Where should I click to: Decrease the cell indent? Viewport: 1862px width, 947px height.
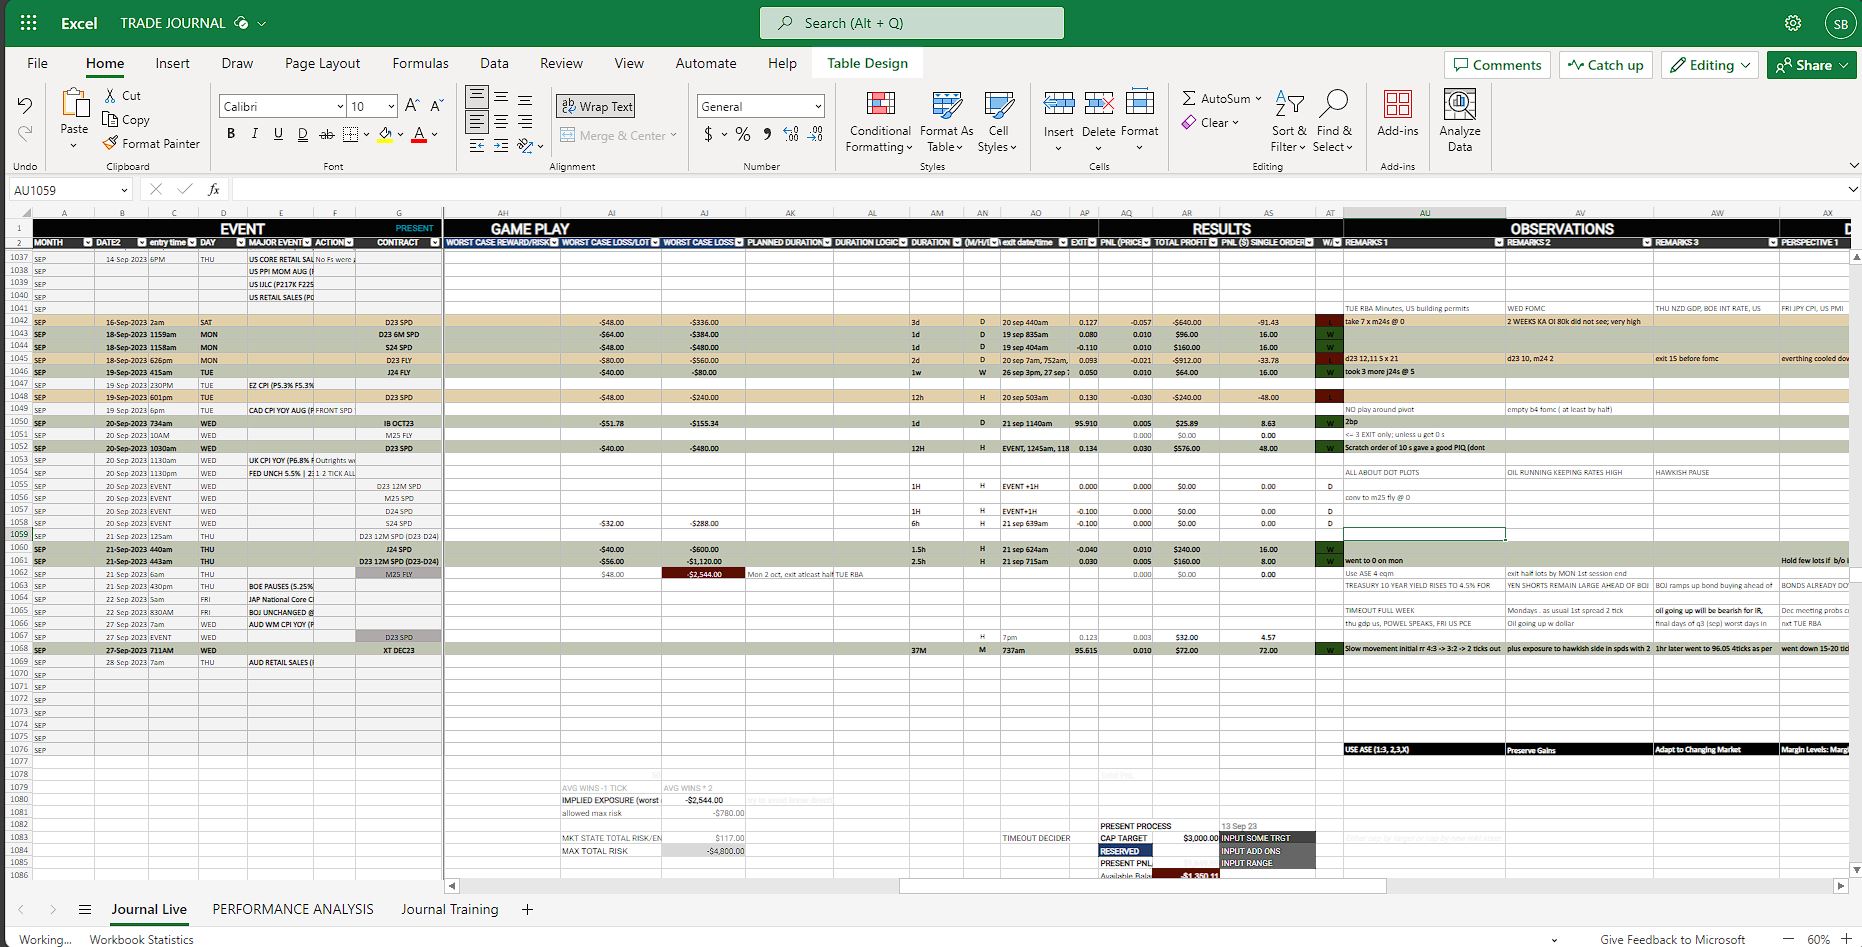pos(477,146)
